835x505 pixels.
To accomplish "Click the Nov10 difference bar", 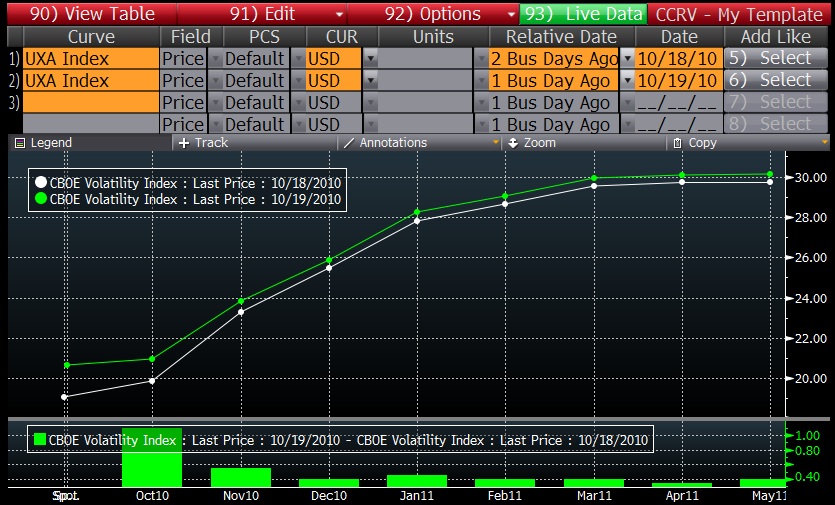I will pos(241,477).
